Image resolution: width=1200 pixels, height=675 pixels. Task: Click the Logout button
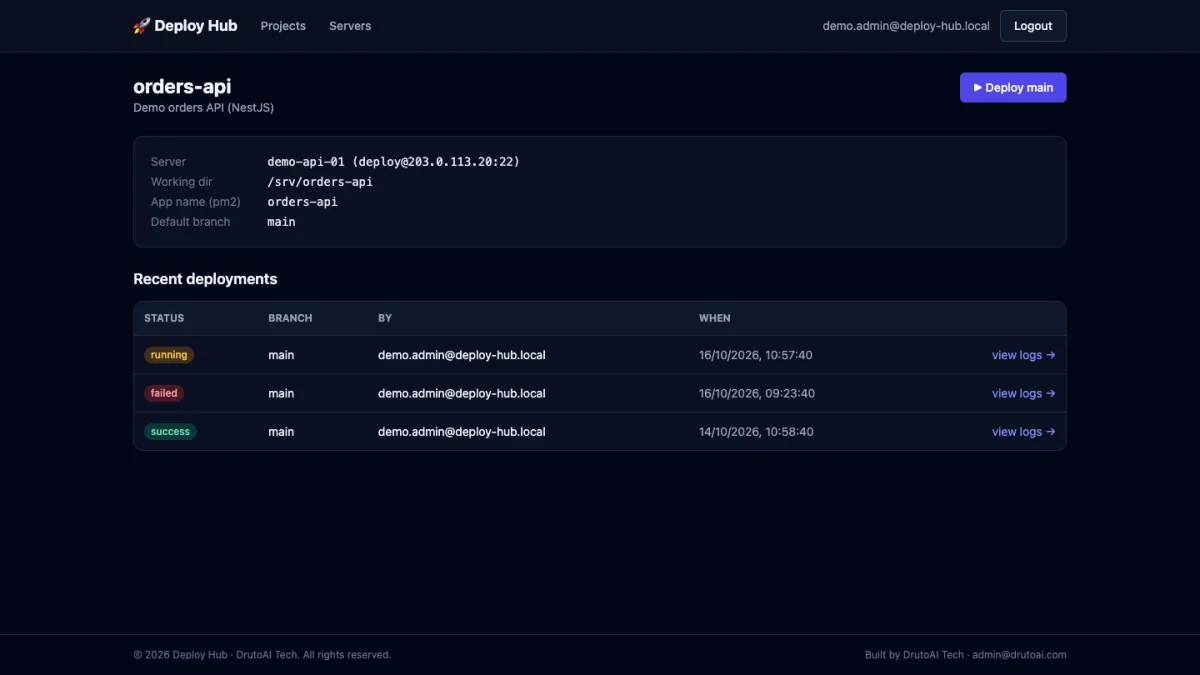coord(1033,26)
